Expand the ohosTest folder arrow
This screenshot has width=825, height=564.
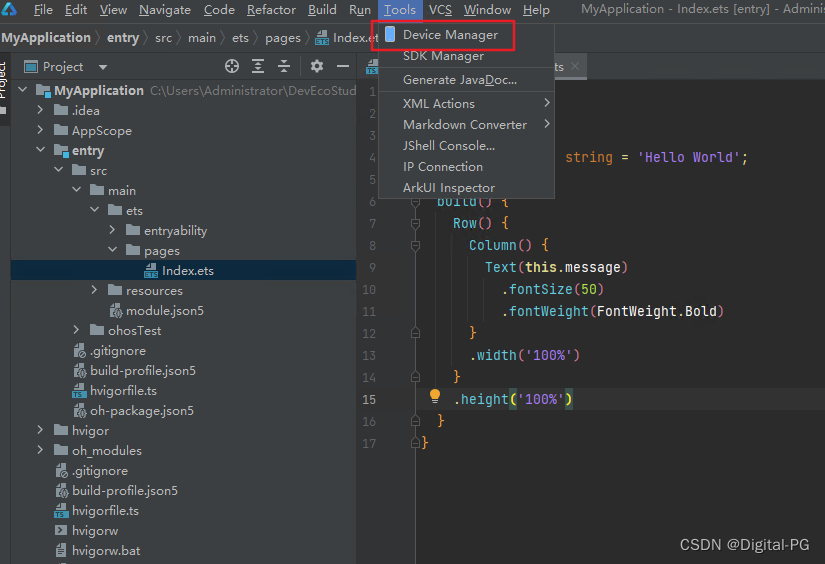(76, 330)
